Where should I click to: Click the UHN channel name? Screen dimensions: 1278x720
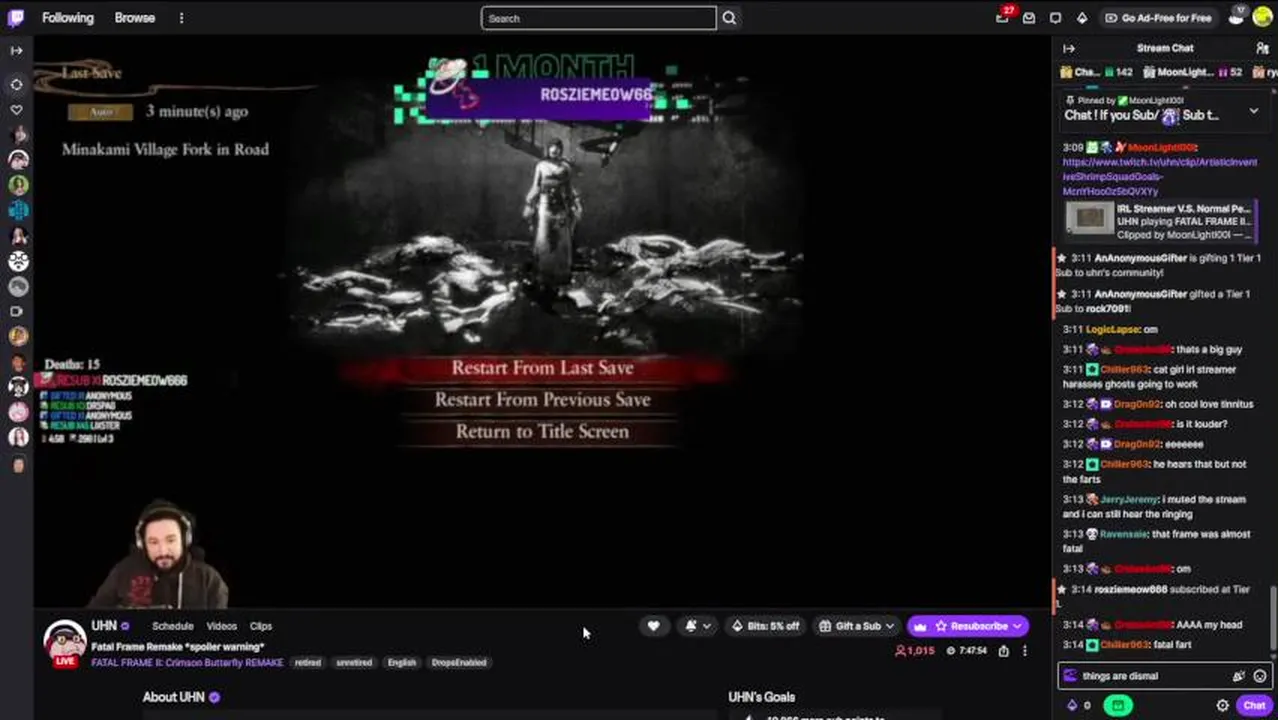104,626
